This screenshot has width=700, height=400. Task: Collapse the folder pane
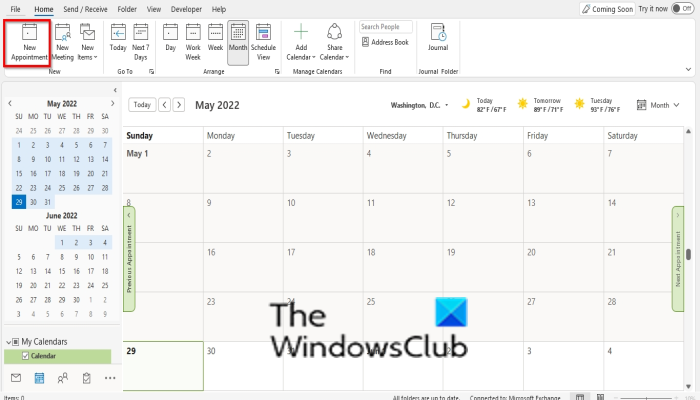coord(115,90)
